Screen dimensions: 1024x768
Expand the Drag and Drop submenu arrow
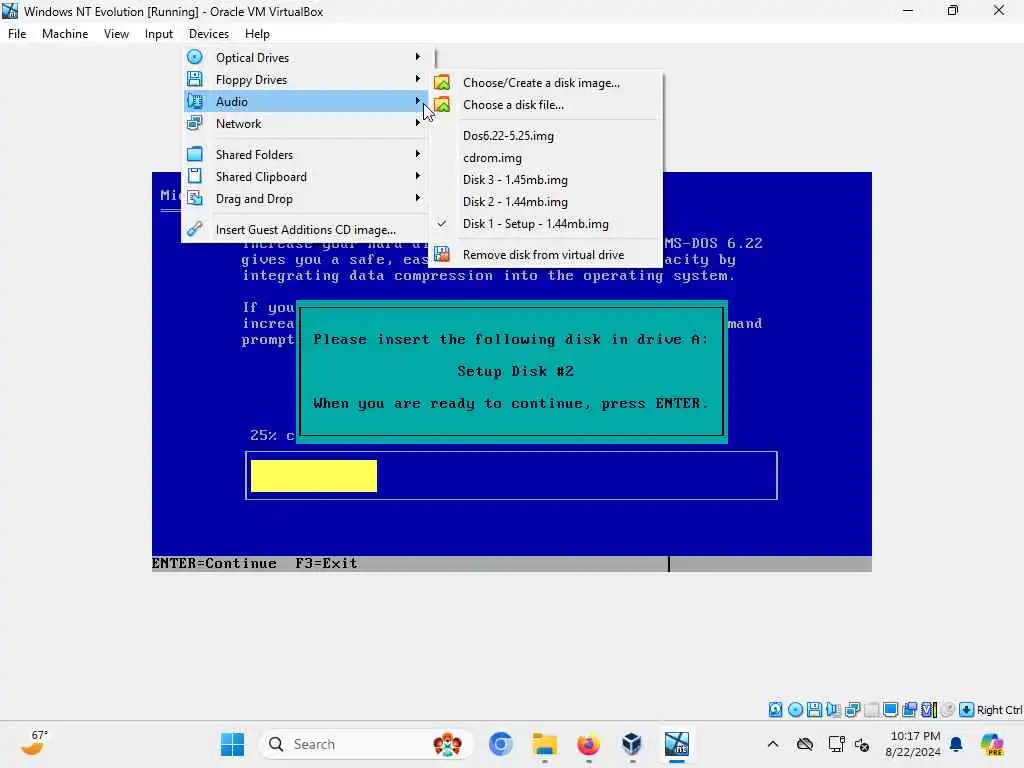point(418,198)
